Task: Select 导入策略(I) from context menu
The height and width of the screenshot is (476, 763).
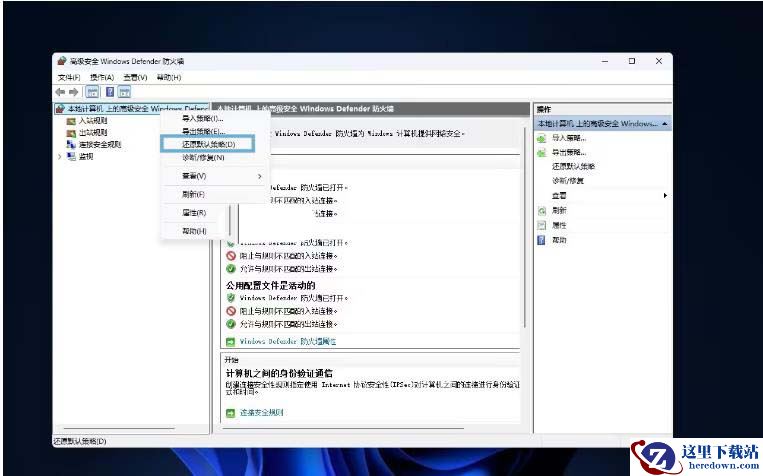Action: pyautogui.click(x=203, y=119)
